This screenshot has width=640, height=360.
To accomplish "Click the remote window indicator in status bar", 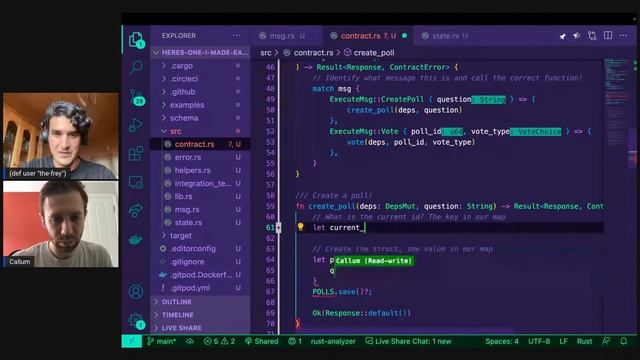I will (x=131, y=341).
